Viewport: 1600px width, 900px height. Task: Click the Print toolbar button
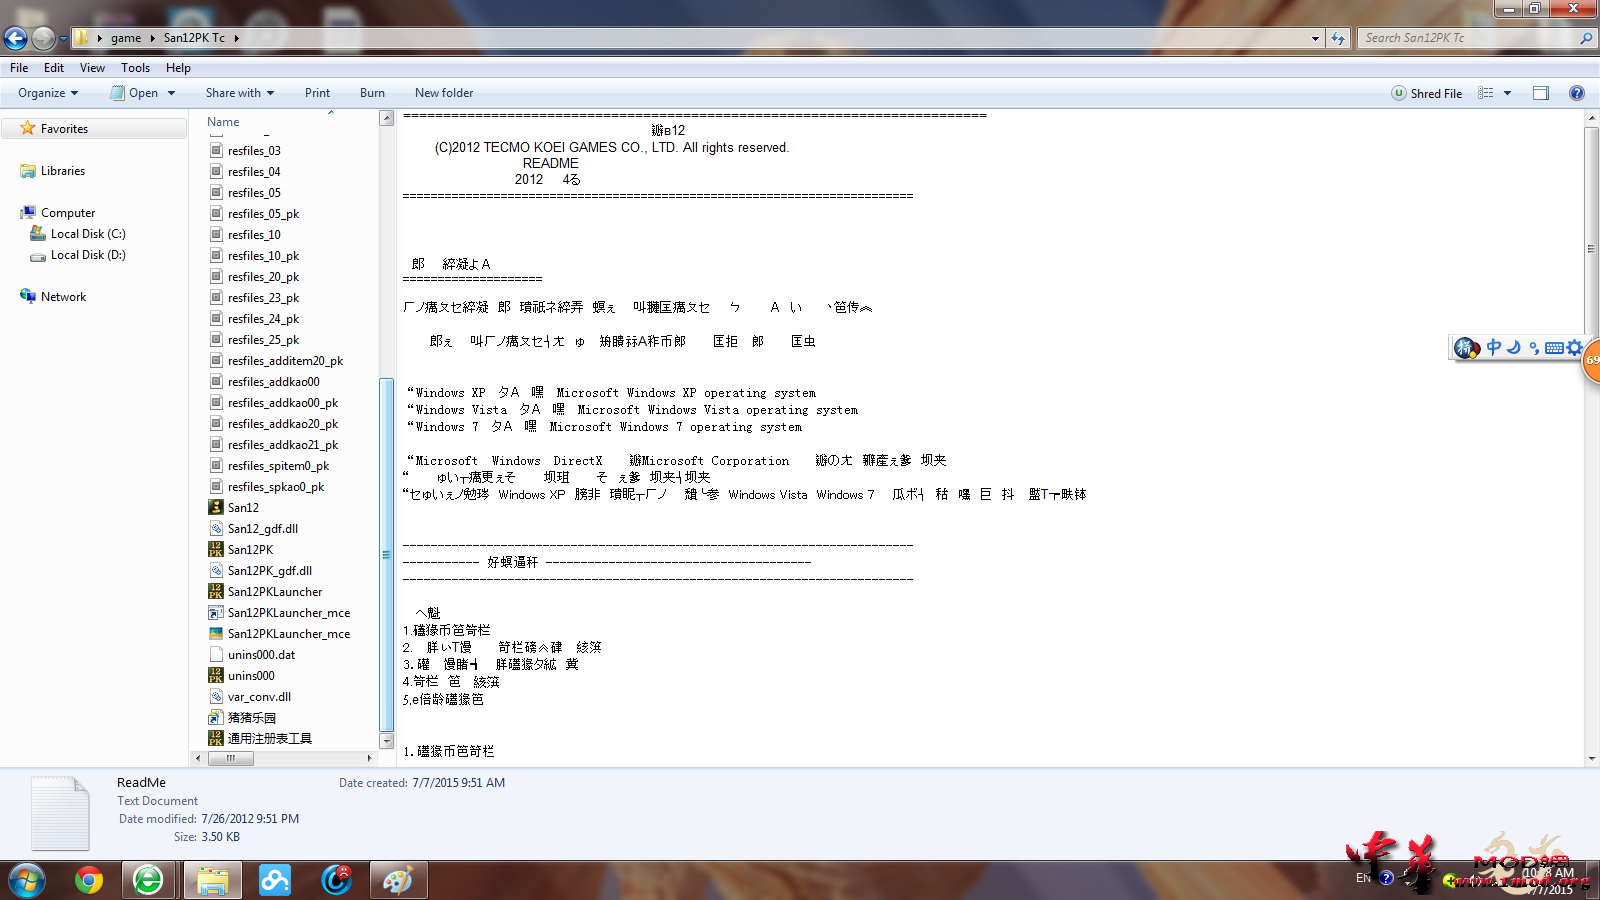pos(317,93)
